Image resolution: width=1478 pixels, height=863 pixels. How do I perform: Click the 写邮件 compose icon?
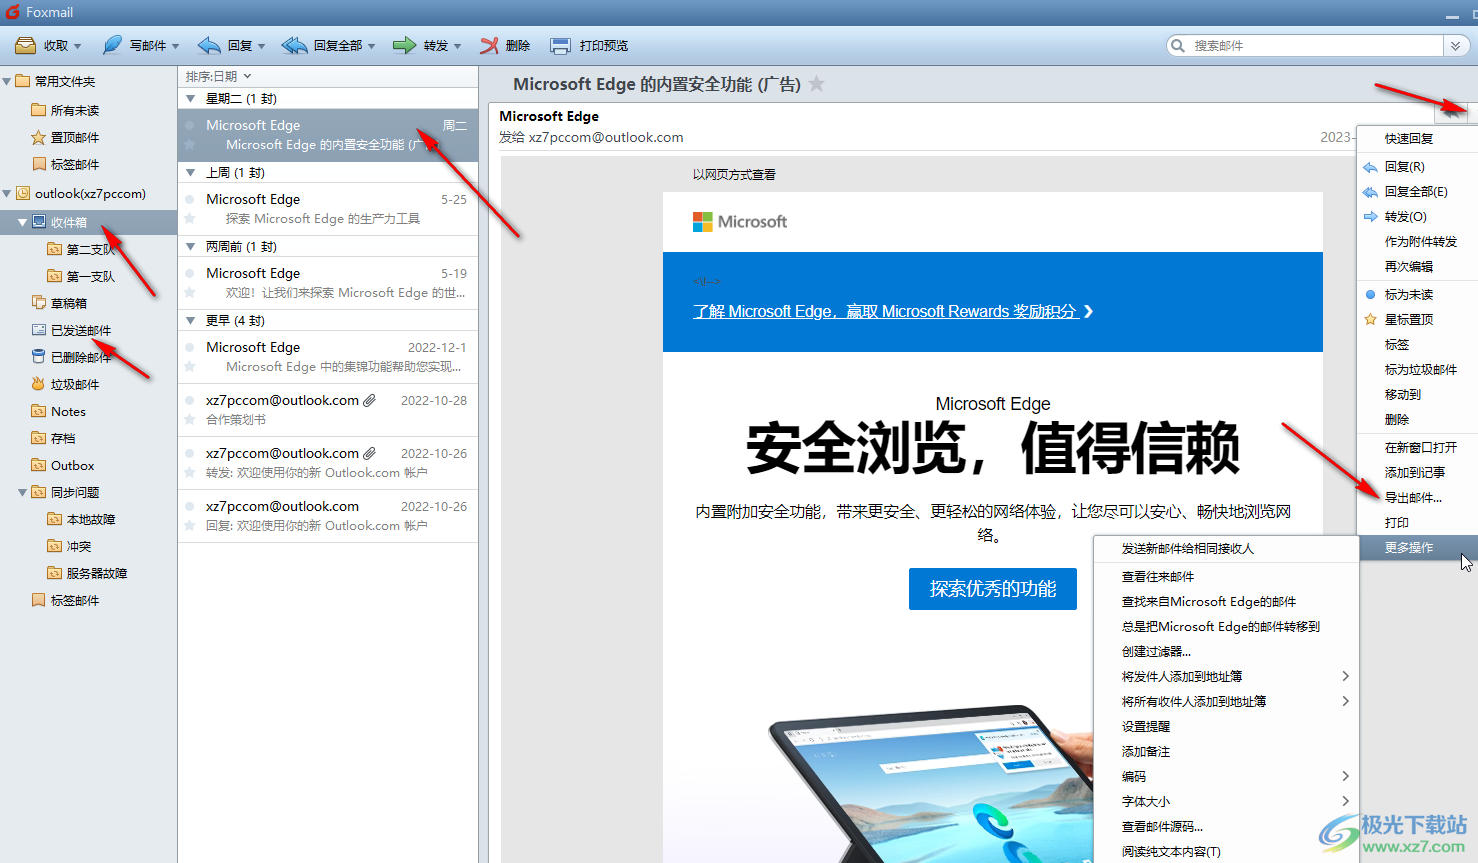coord(112,45)
